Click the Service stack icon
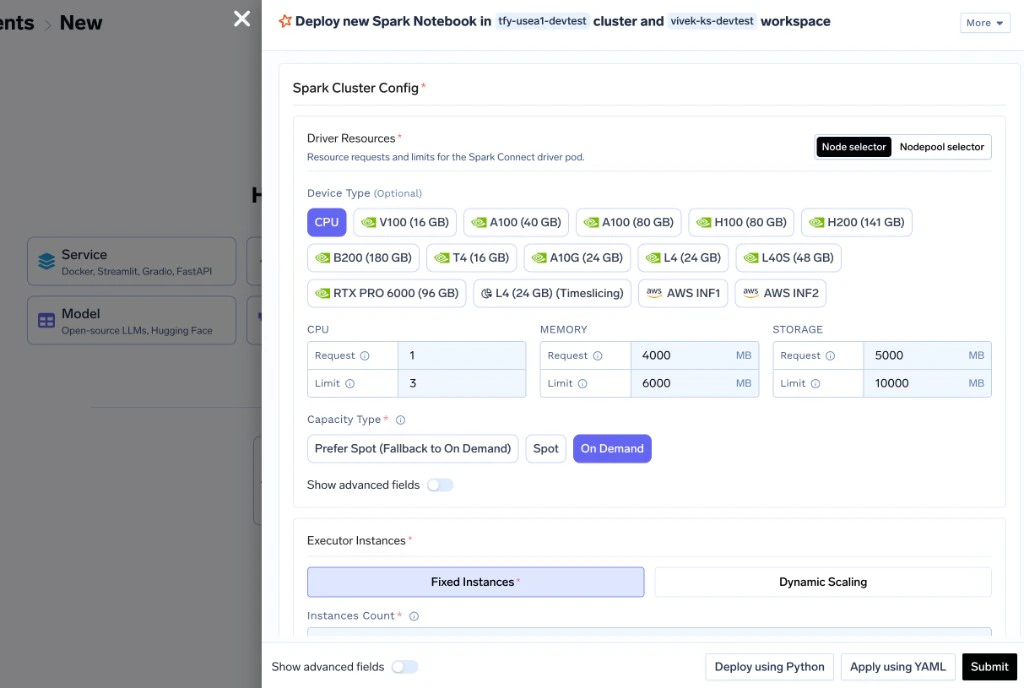Viewport: 1024px width, 688px height. [46, 261]
